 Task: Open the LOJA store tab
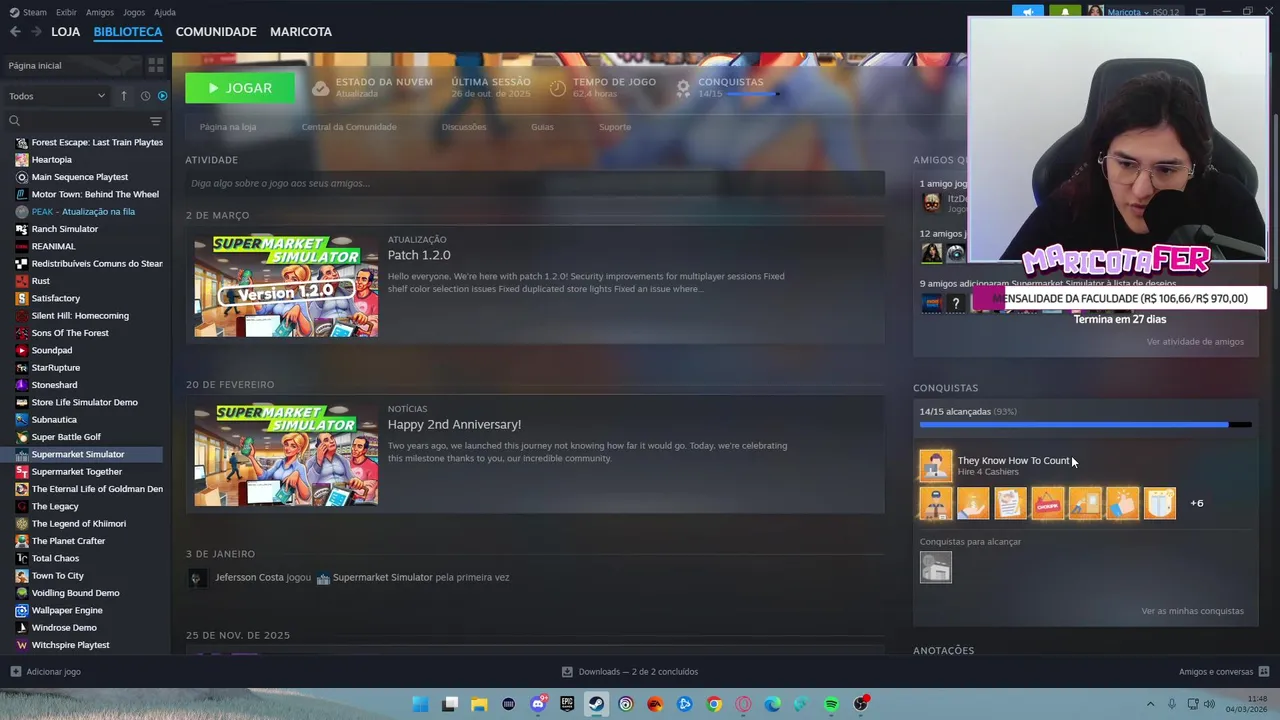point(65,32)
